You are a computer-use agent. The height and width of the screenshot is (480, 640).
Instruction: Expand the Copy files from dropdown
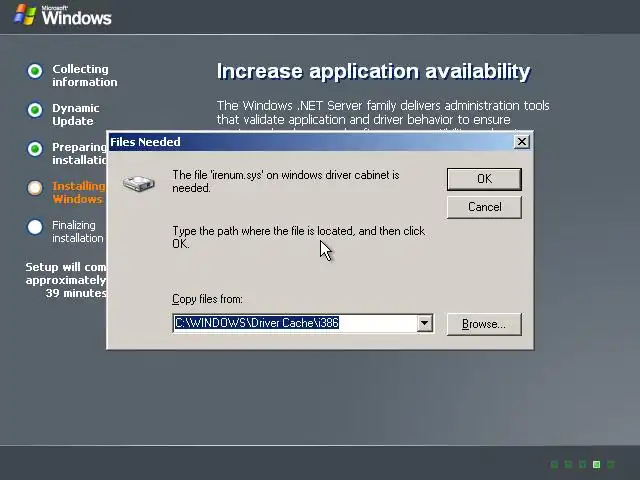point(424,323)
